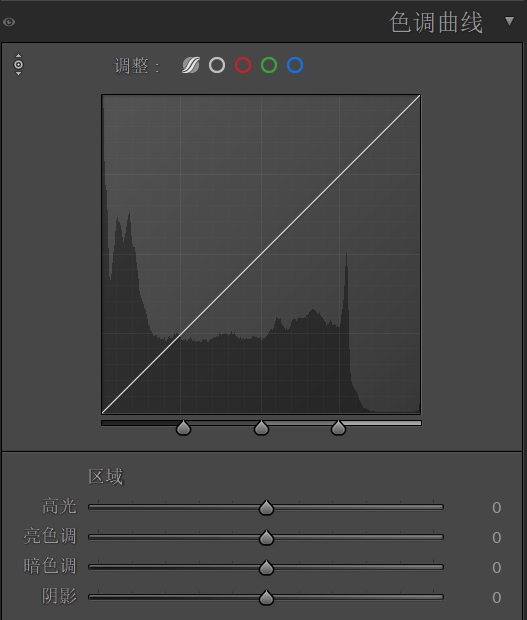Click the 高光 value field
This screenshot has width=527, height=620.
(497, 508)
